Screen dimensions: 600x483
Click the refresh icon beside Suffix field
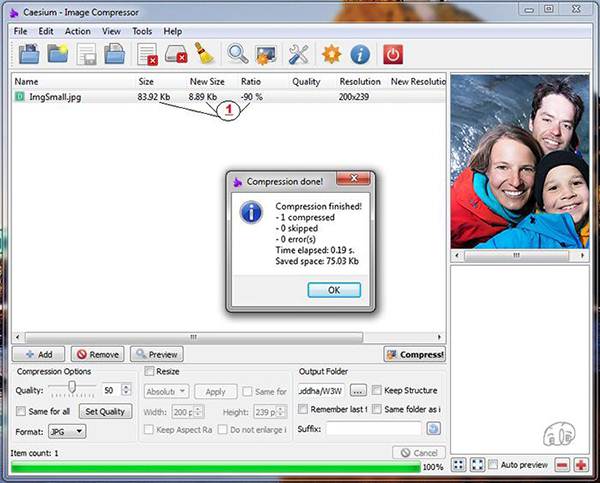click(434, 428)
